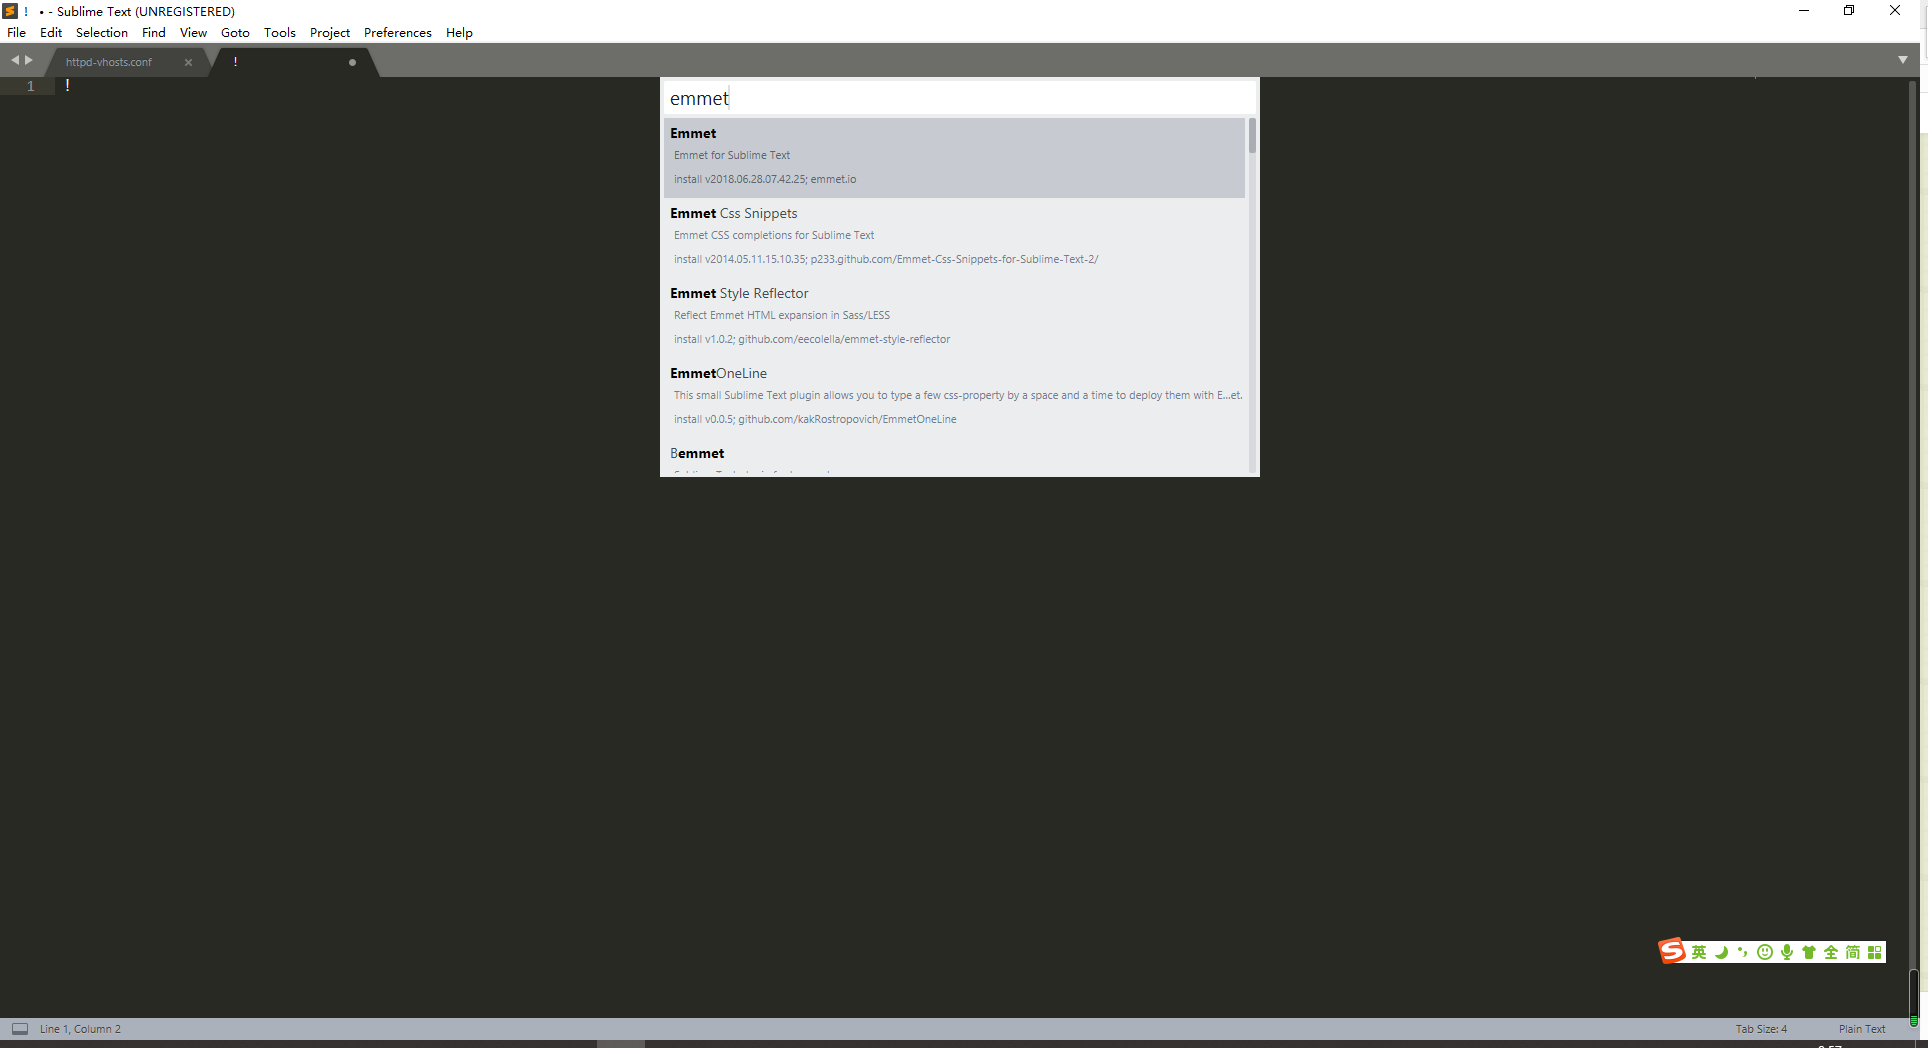Install the EmmetOneLine package
This screenshot has width=1928, height=1048.
[x=954, y=397]
